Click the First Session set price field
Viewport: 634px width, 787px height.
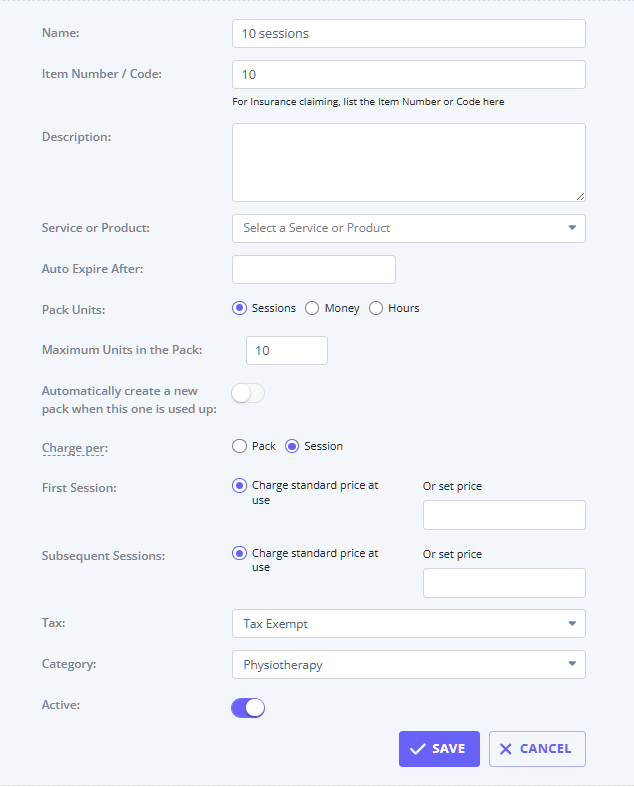pyautogui.click(x=504, y=515)
